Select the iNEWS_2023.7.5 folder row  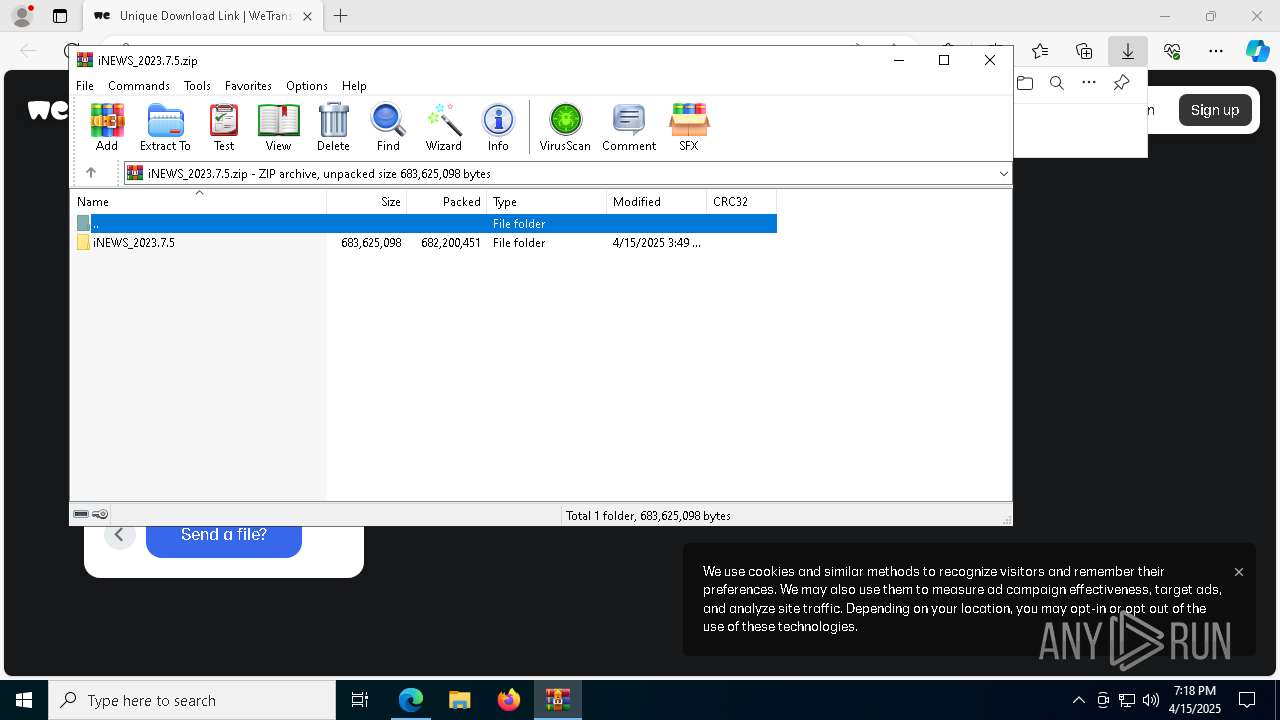click(x=426, y=243)
